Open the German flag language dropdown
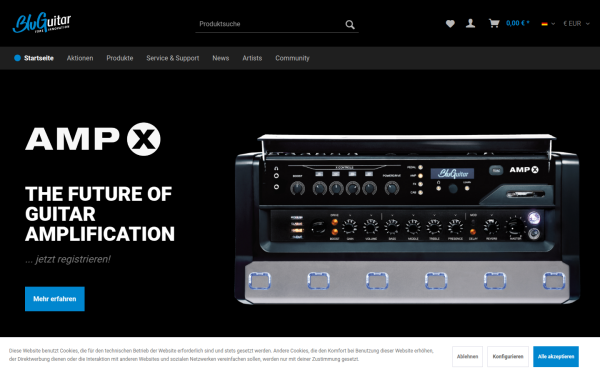 [x=548, y=24]
